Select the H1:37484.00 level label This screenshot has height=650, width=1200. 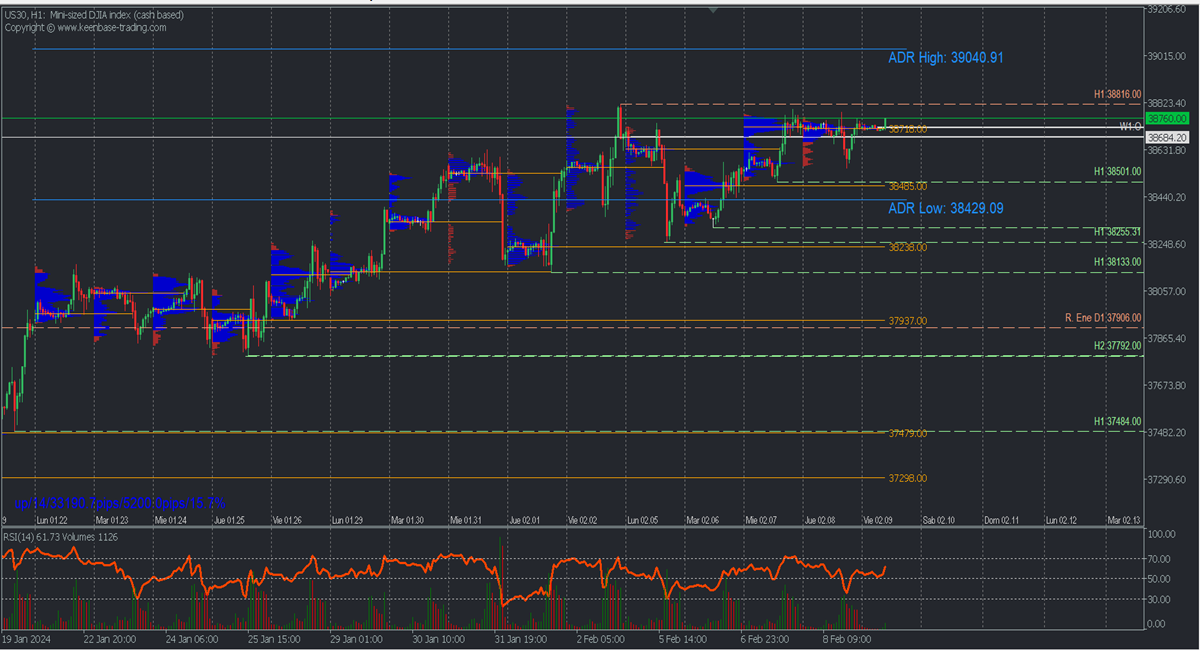pyautogui.click(x=1117, y=422)
